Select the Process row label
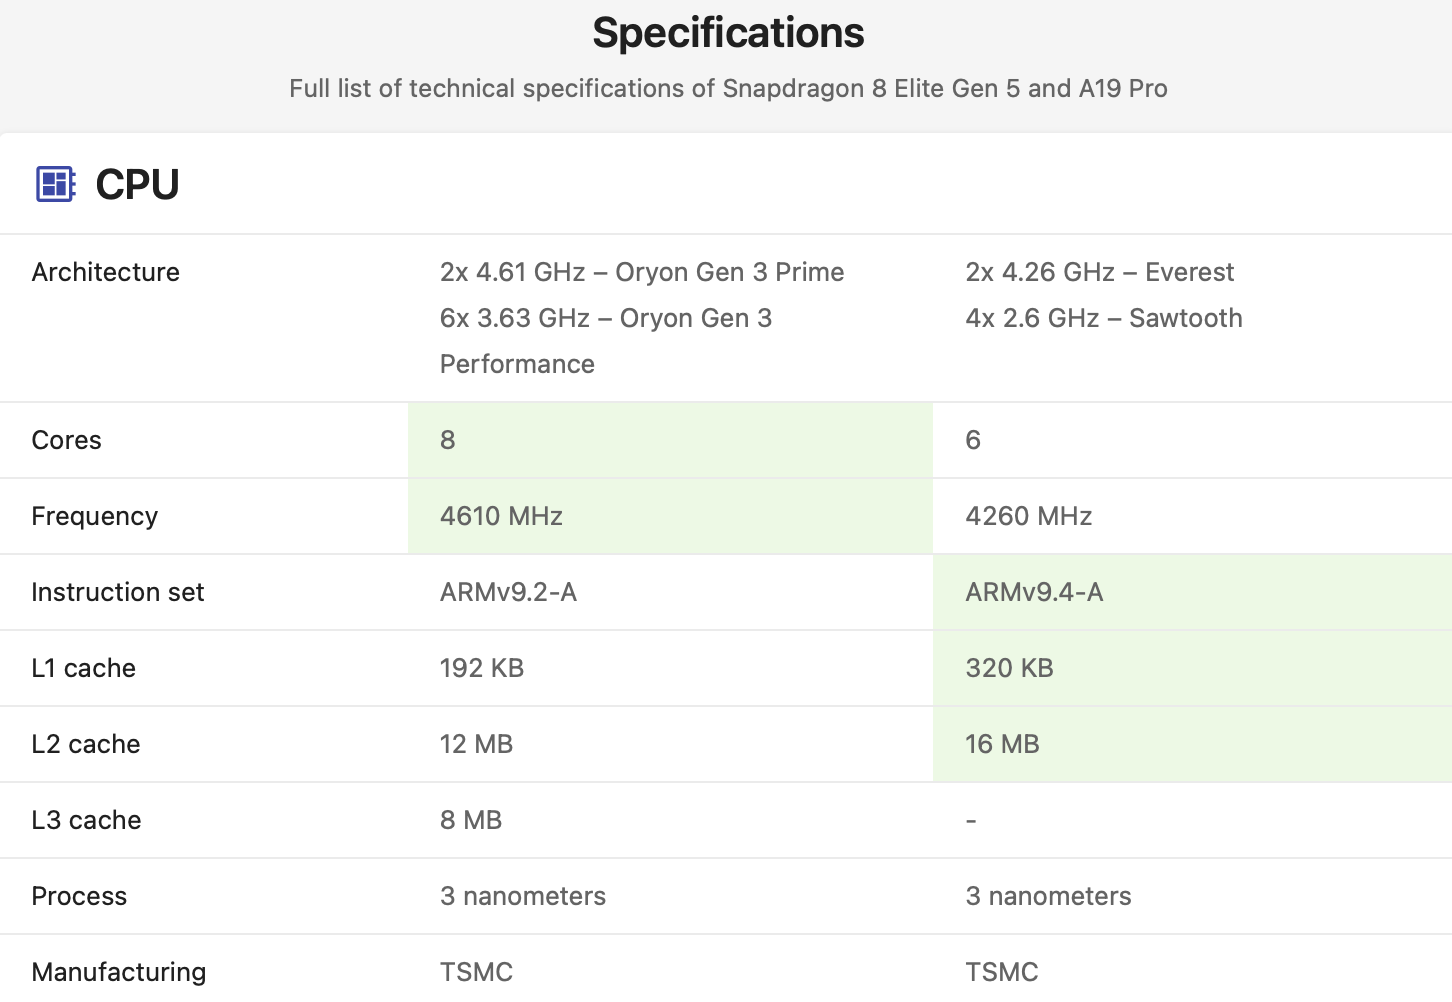 pyautogui.click(x=80, y=896)
